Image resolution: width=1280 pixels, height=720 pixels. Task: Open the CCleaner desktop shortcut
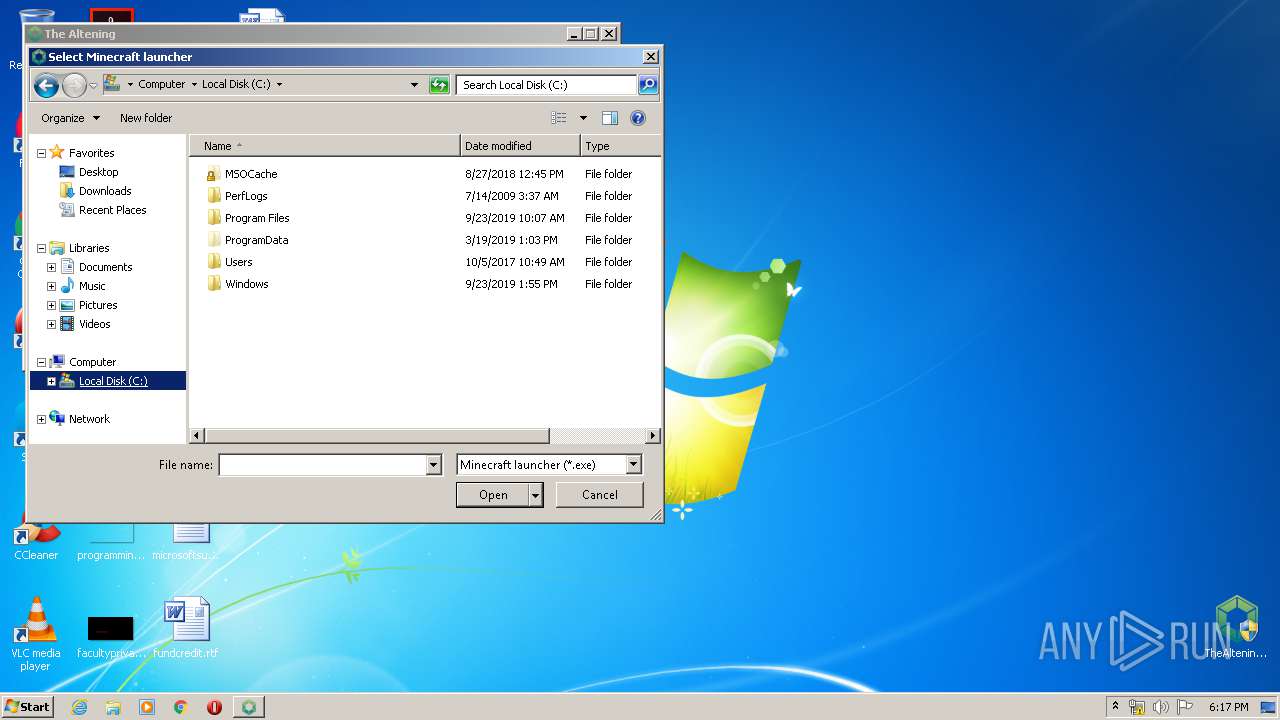36,540
